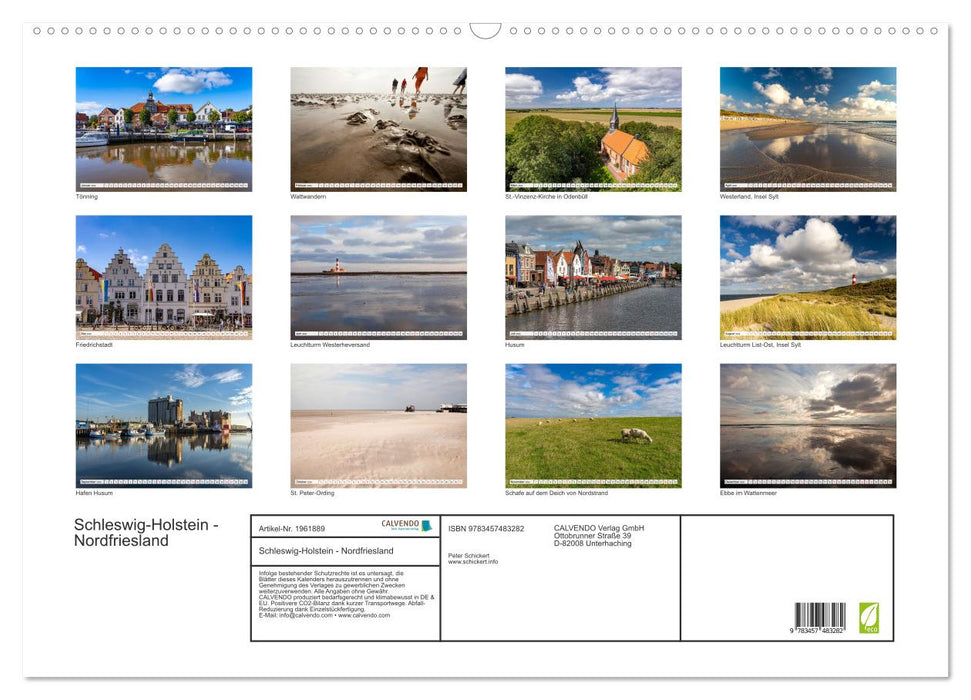
Task: Open the Leuchtturm Westerheversand lighthouse thumbnail
Action: 378,276
